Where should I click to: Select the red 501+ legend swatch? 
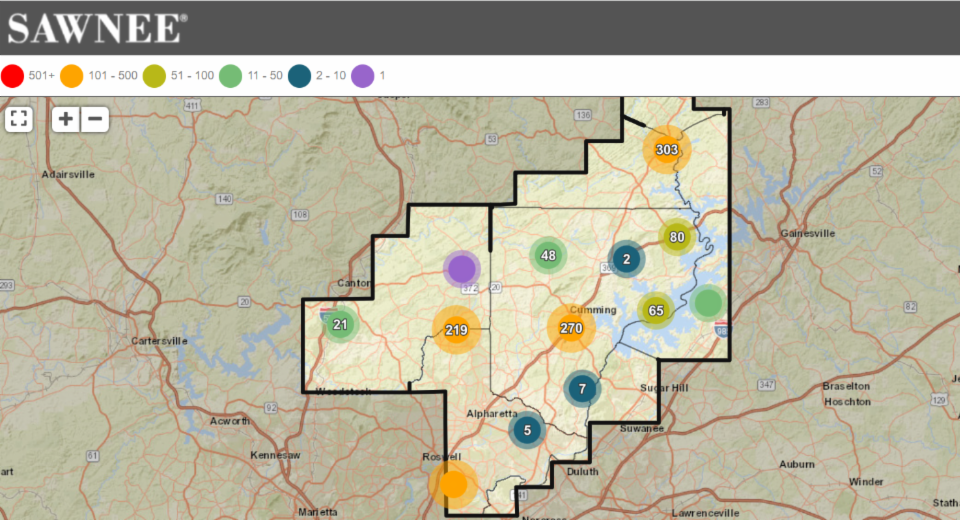[x=13, y=76]
